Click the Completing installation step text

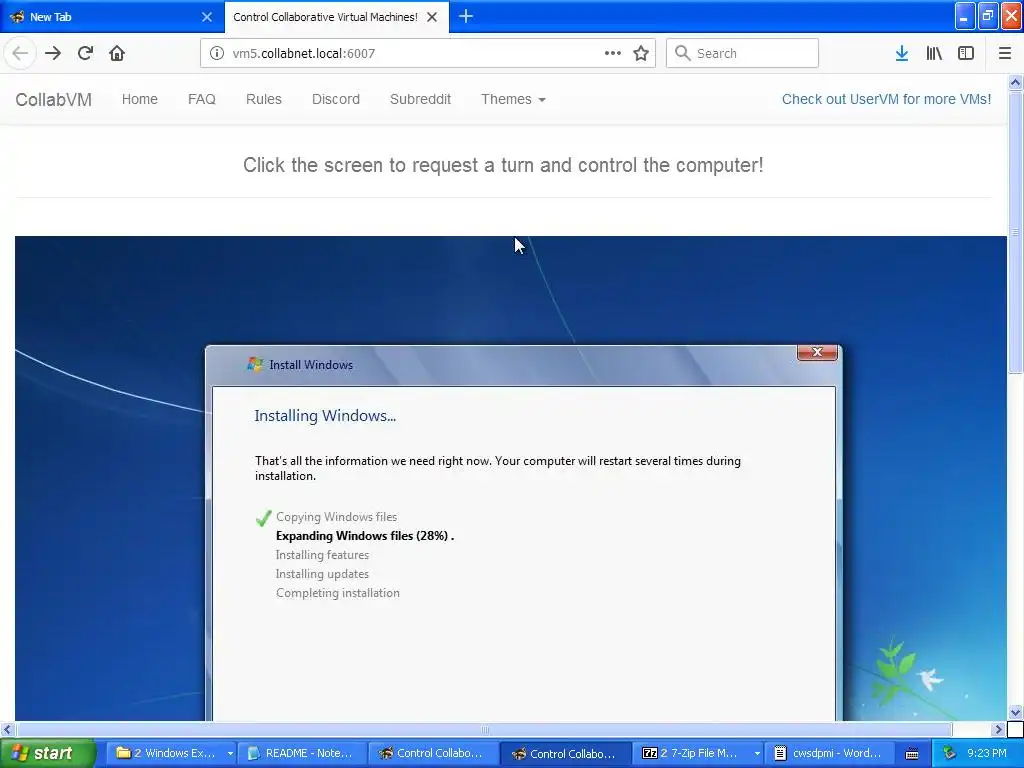pyautogui.click(x=338, y=592)
